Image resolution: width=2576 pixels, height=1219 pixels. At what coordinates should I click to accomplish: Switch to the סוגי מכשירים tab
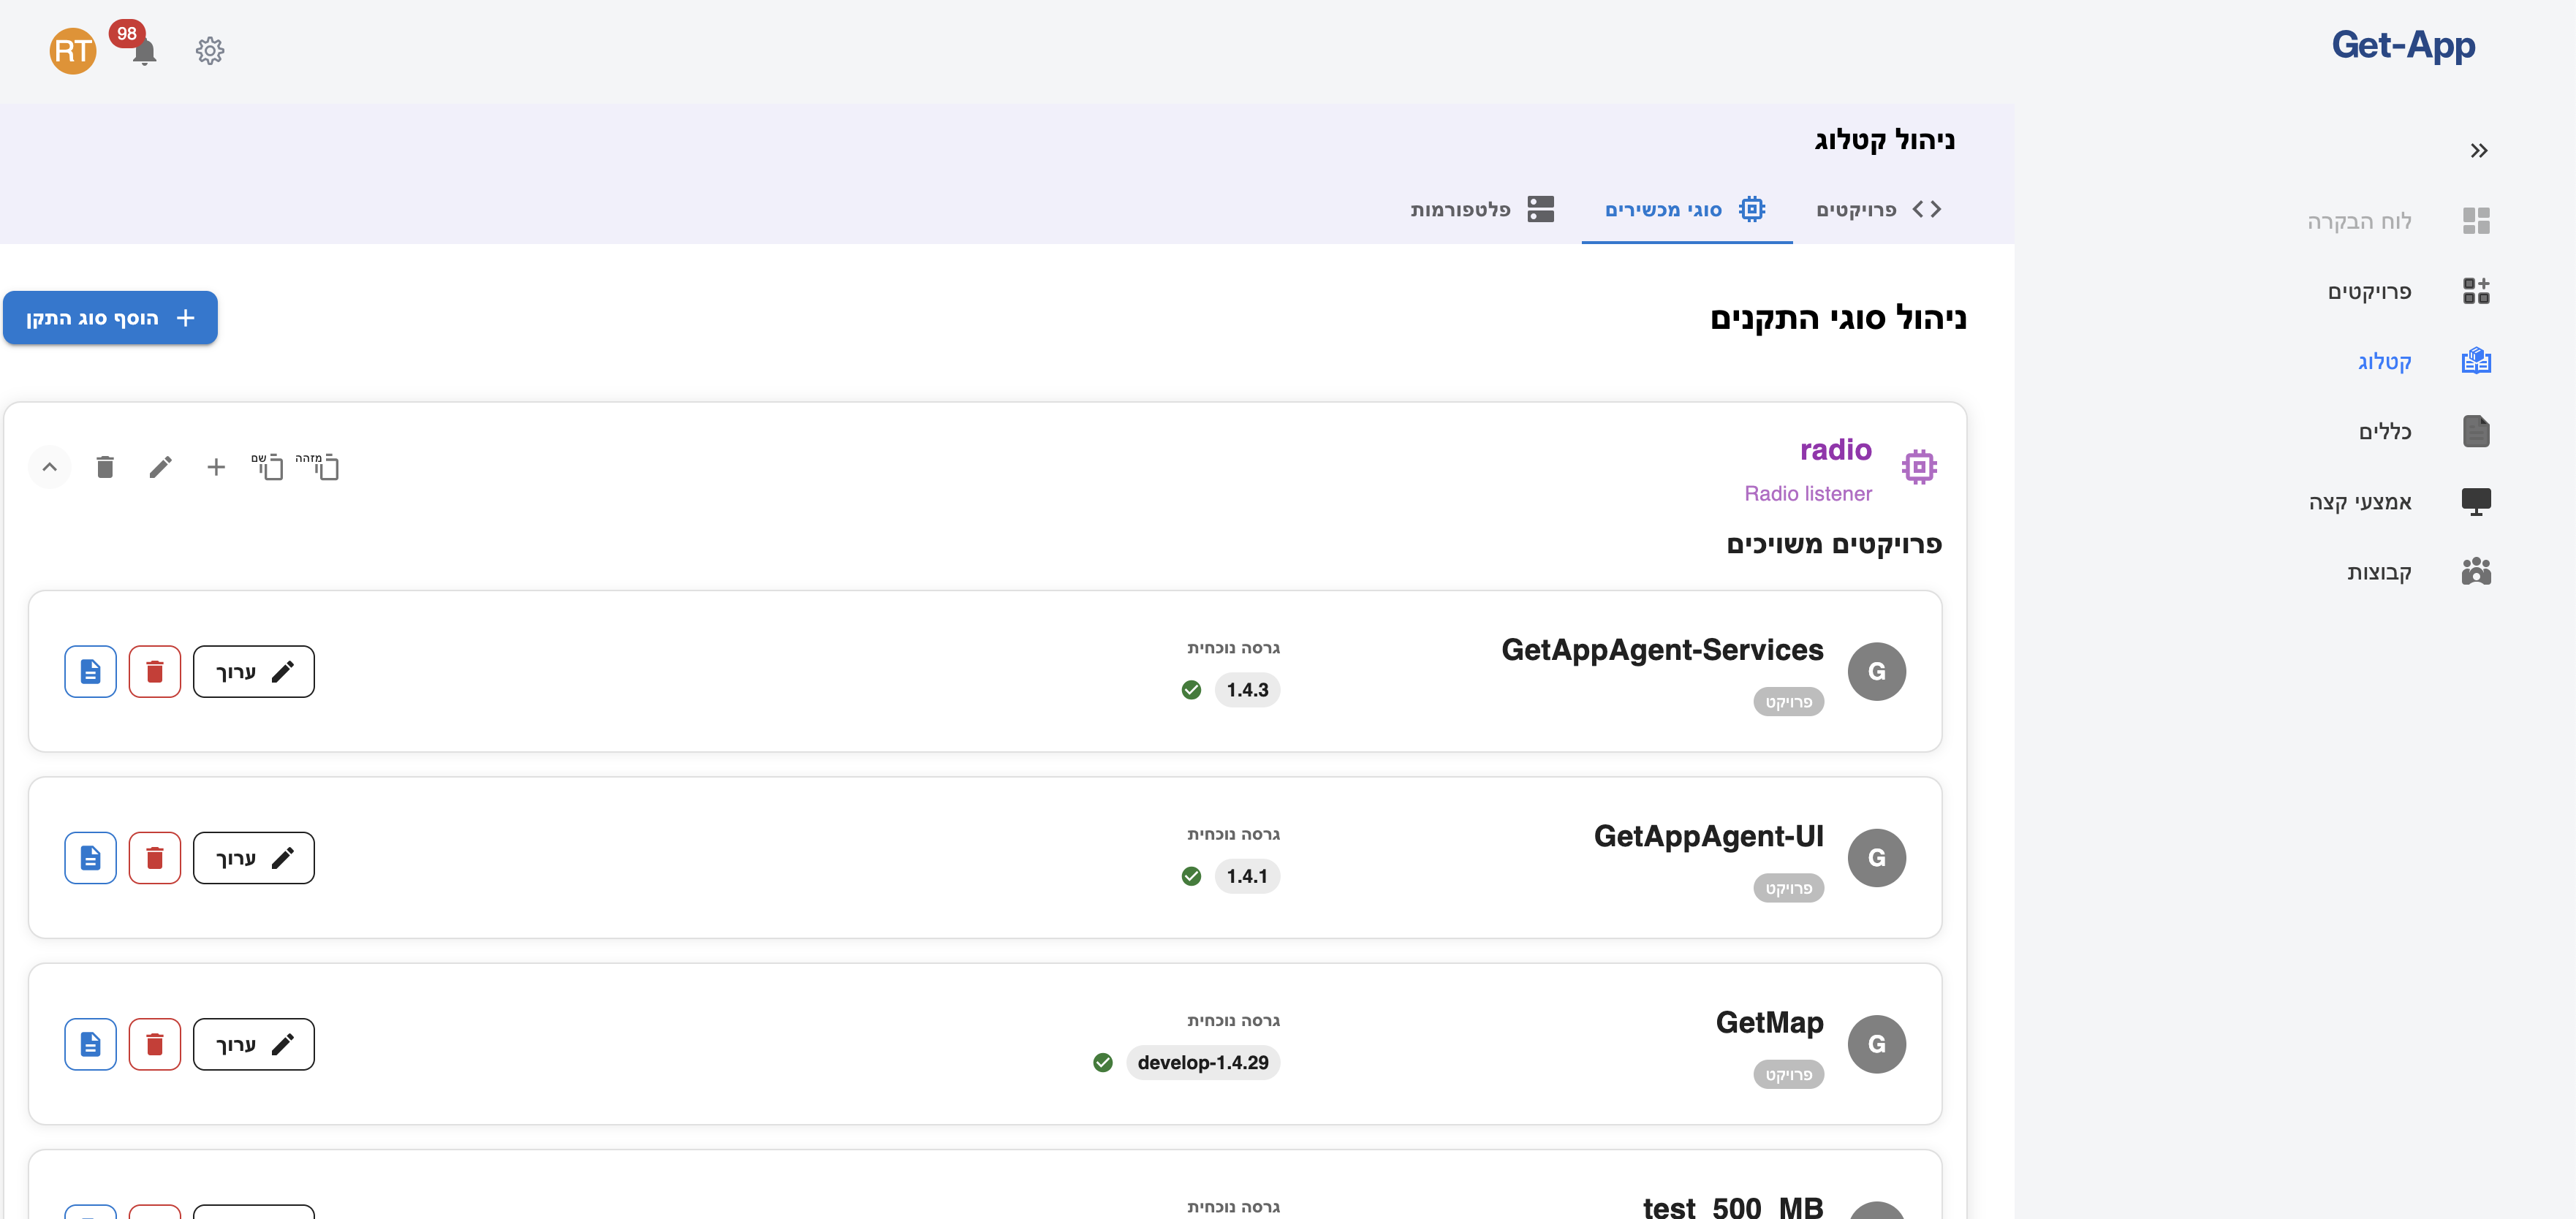[1686, 209]
